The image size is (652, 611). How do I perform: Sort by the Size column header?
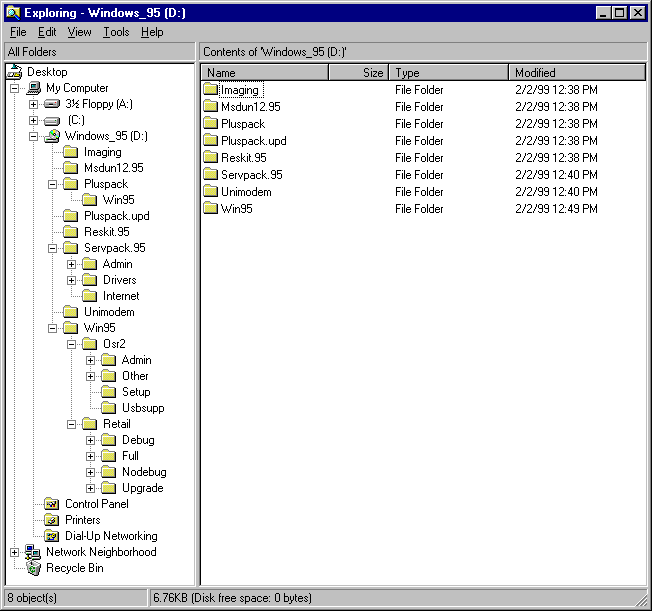click(x=358, y=72)
